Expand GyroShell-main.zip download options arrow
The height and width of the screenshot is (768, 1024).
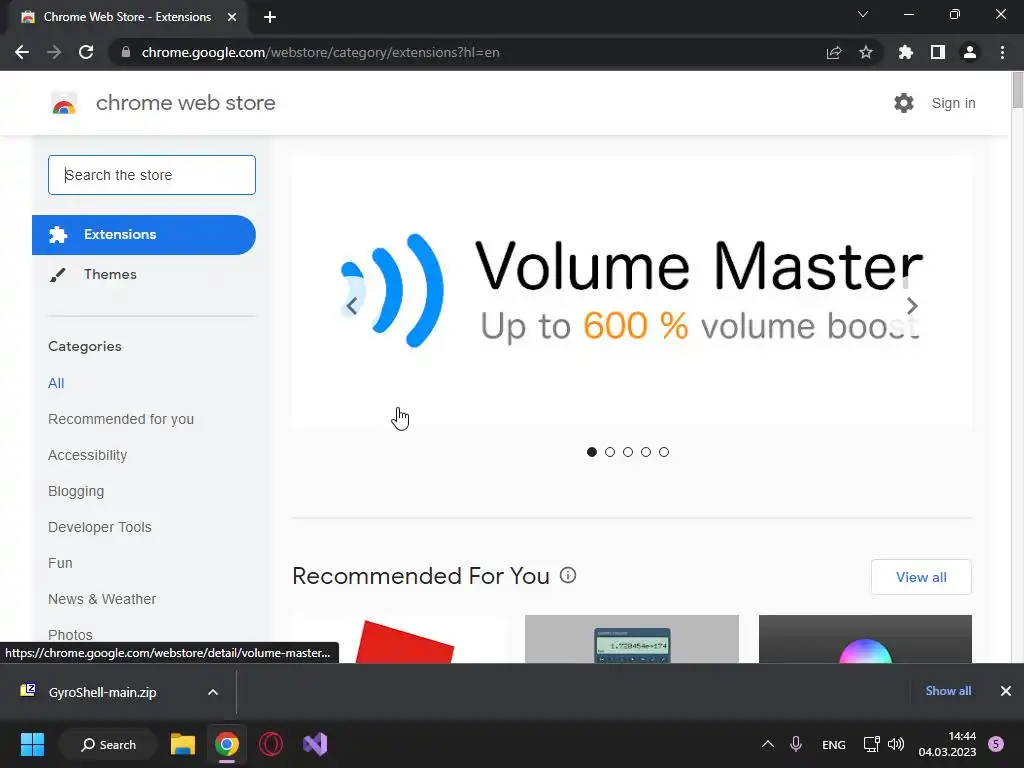coord(213,692)
